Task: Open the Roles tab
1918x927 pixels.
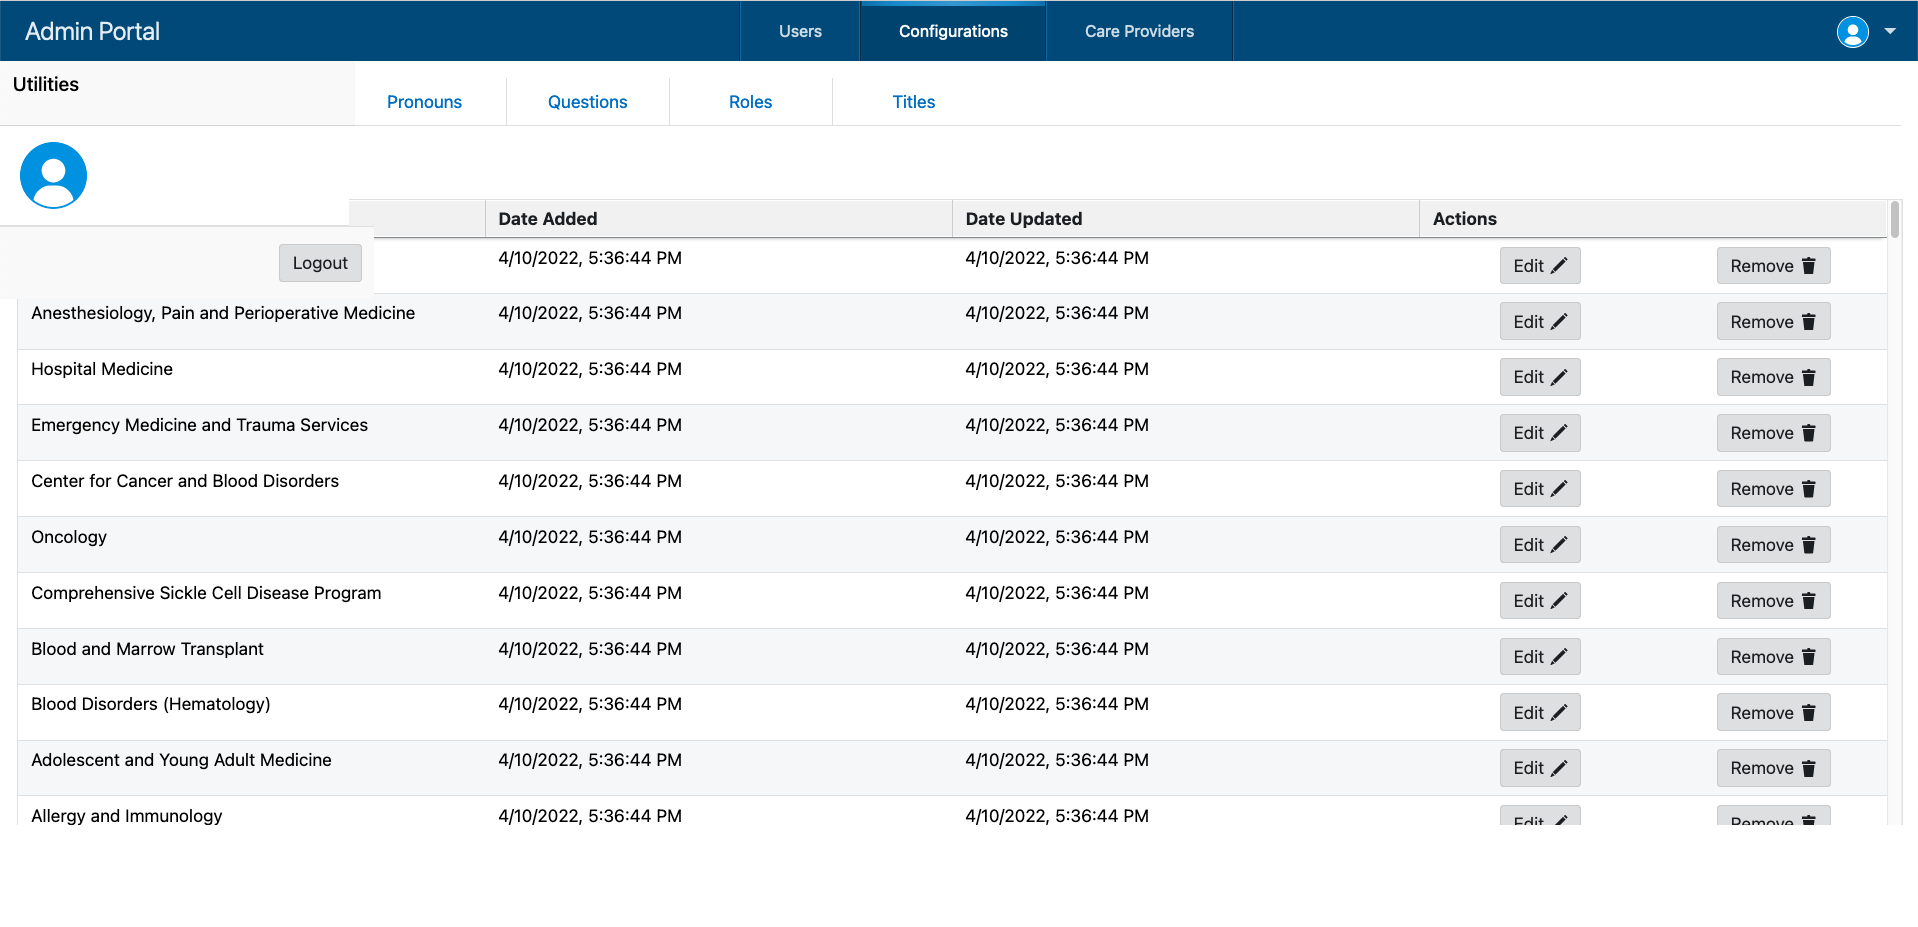Action: click(750, 101)
